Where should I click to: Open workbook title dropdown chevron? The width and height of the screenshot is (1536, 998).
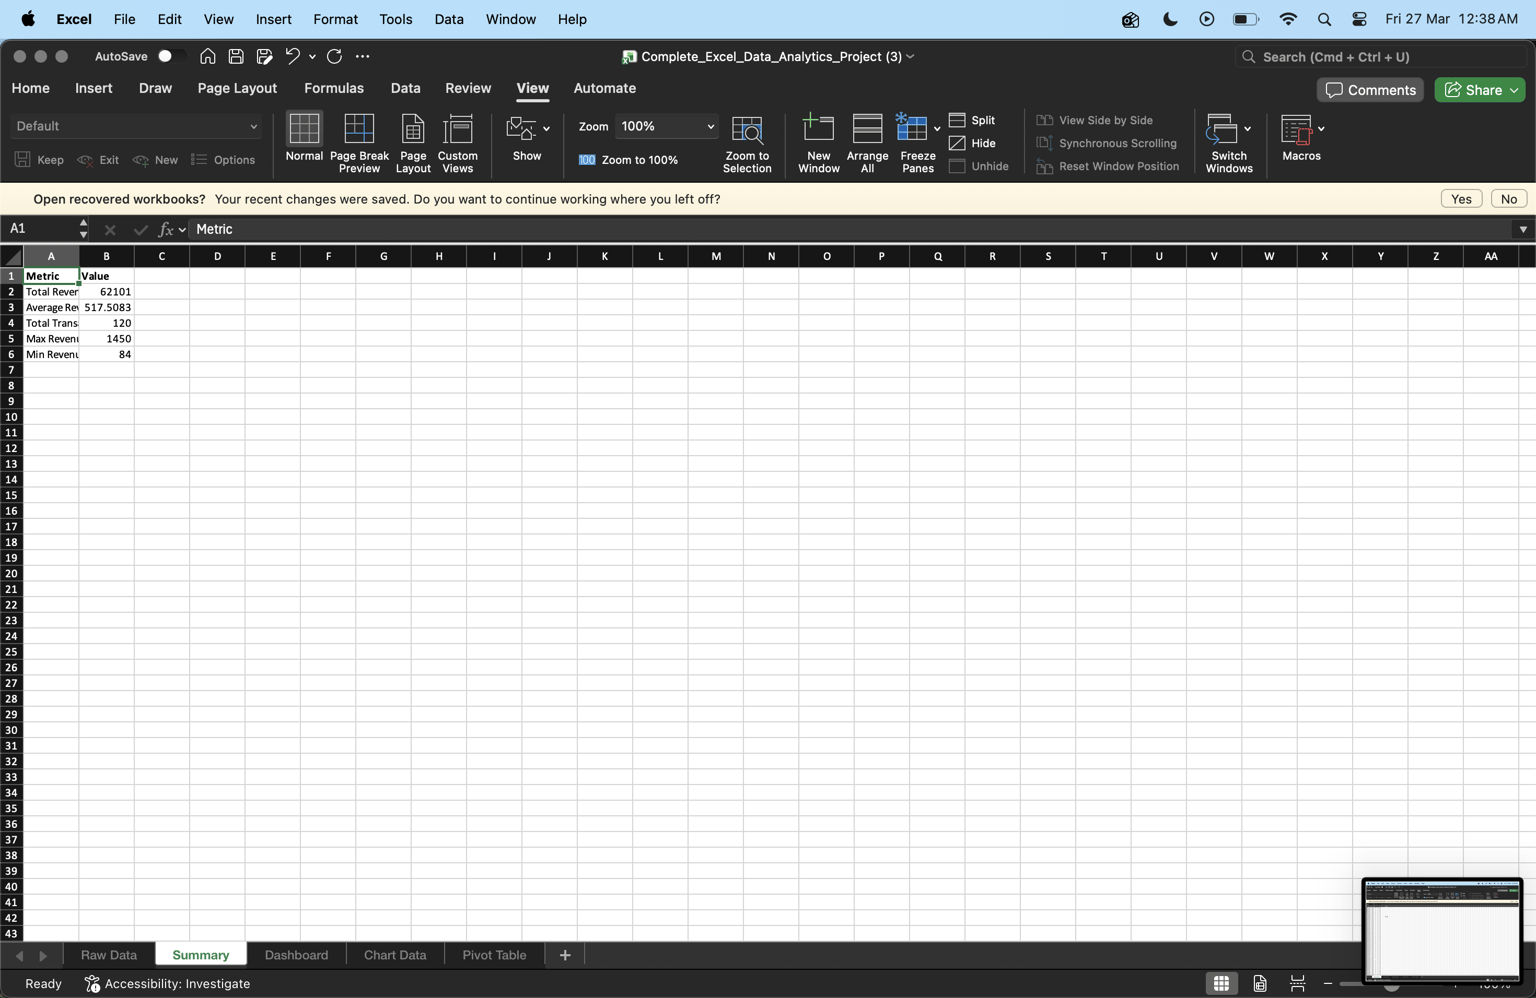pos(910,57)
